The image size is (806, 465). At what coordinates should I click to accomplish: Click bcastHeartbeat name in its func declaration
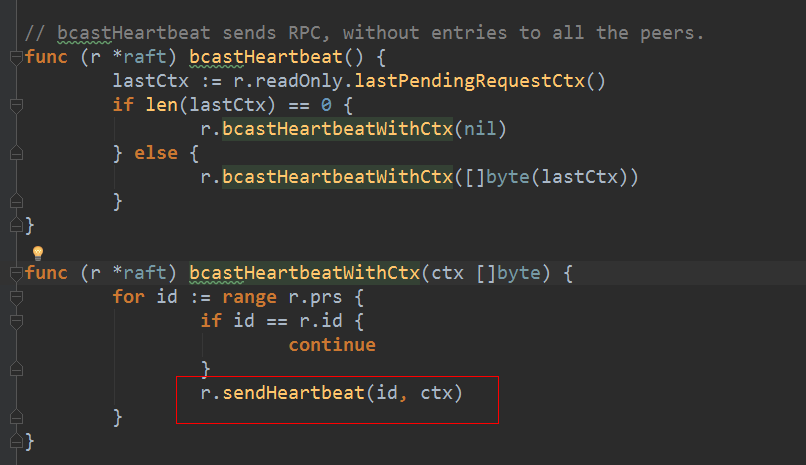click(266, 57)
